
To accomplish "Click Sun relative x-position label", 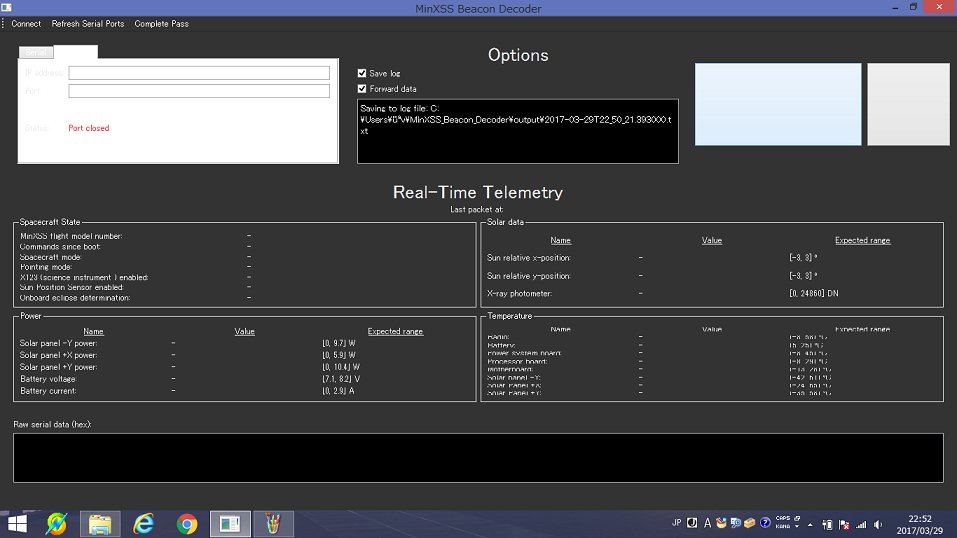I will tap(529, 258).
